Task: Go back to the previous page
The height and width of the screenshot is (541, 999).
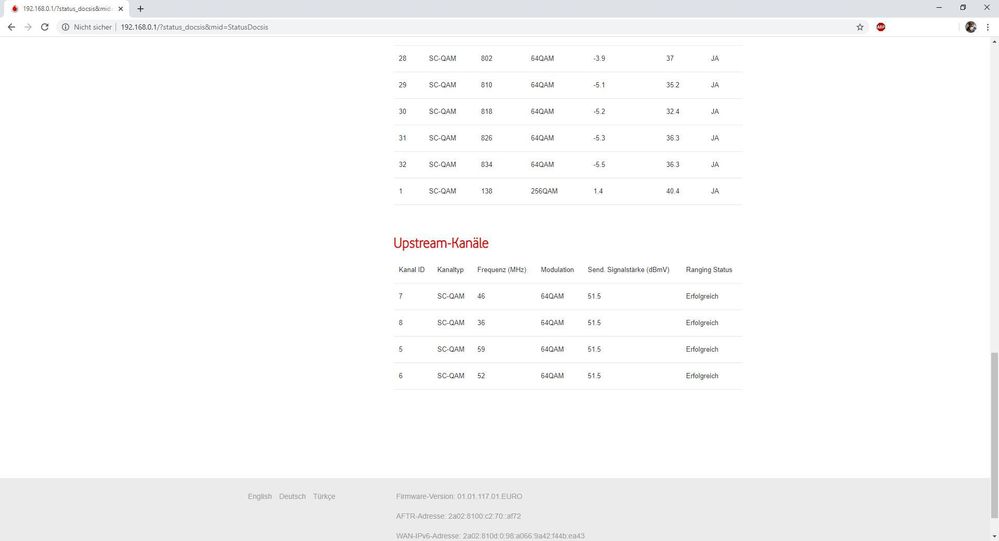Action: pos(11,27)
